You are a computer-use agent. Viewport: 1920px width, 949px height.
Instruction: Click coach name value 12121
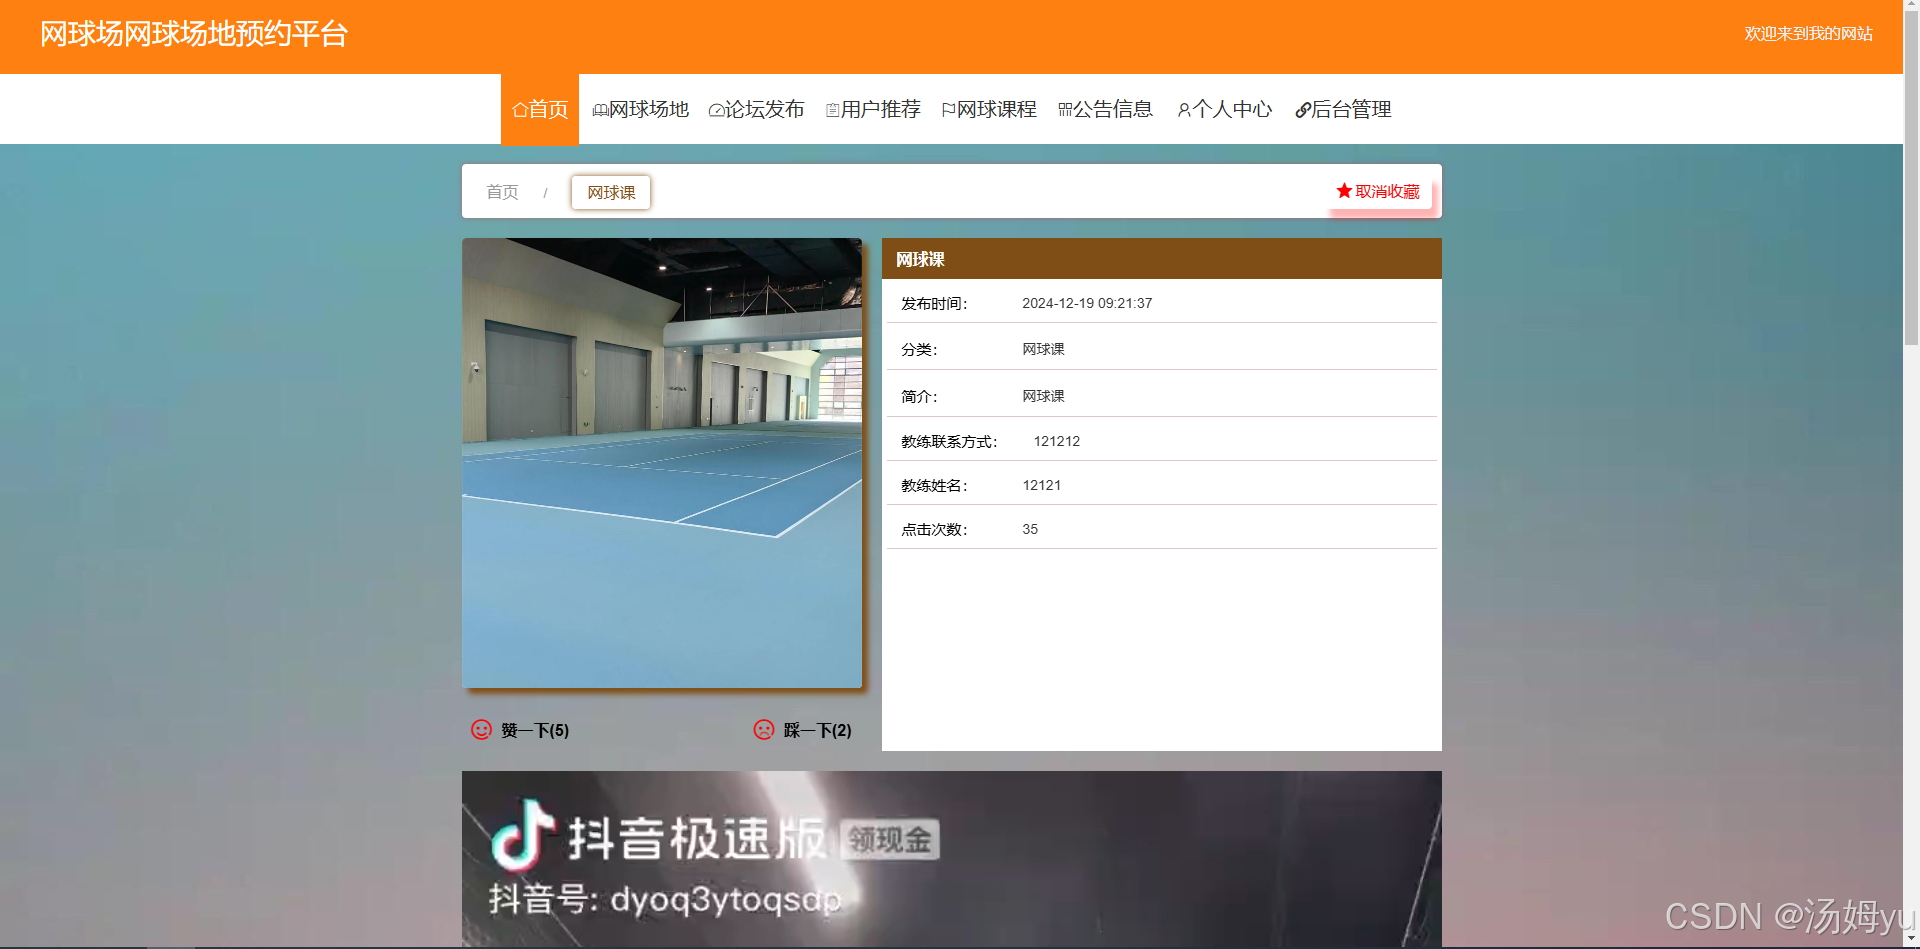pos(1042,485)
